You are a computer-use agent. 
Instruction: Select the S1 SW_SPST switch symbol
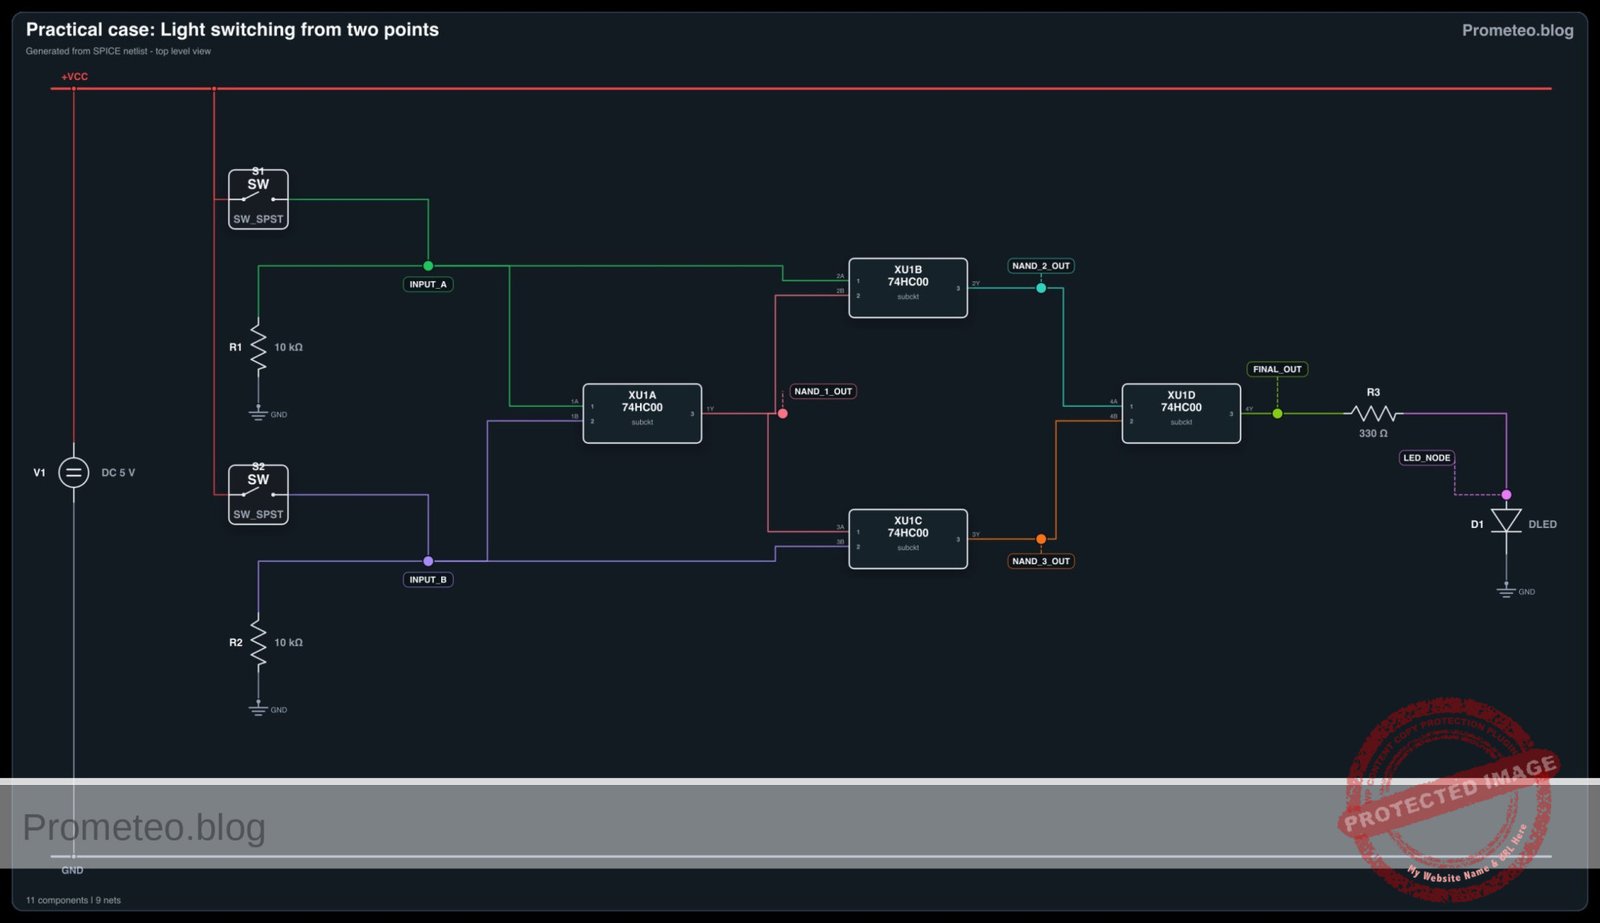[258, 199]
